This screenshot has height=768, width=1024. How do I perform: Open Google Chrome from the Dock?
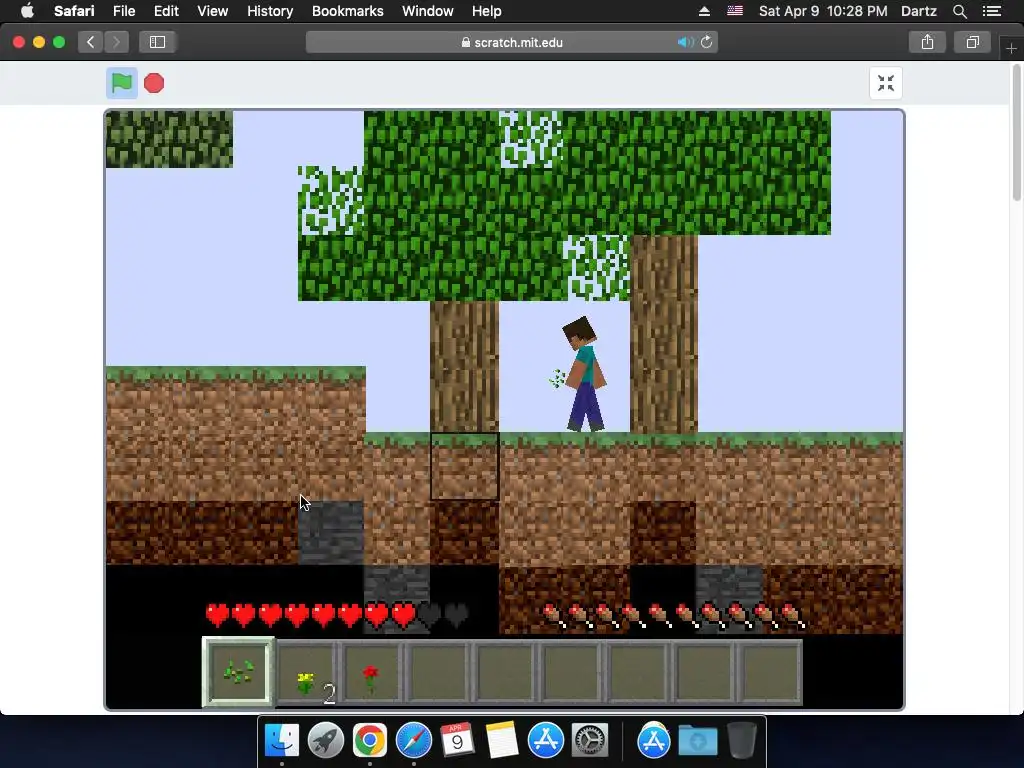click(x=370, y=741)
